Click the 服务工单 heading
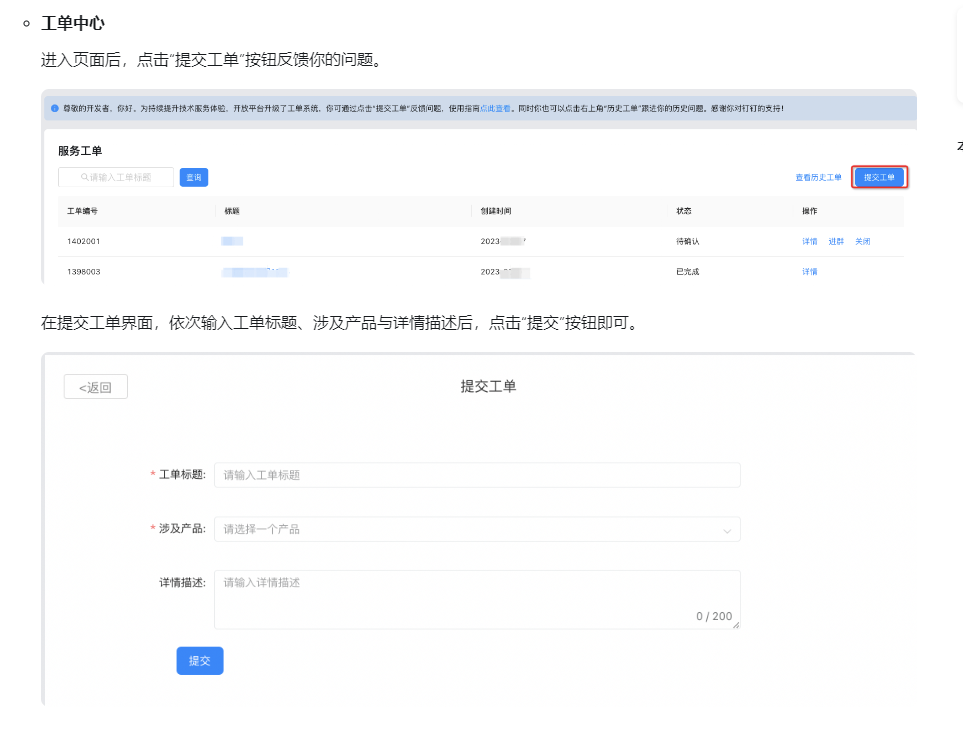This screenshot has width=963, height=741. [x=80, y=151]
